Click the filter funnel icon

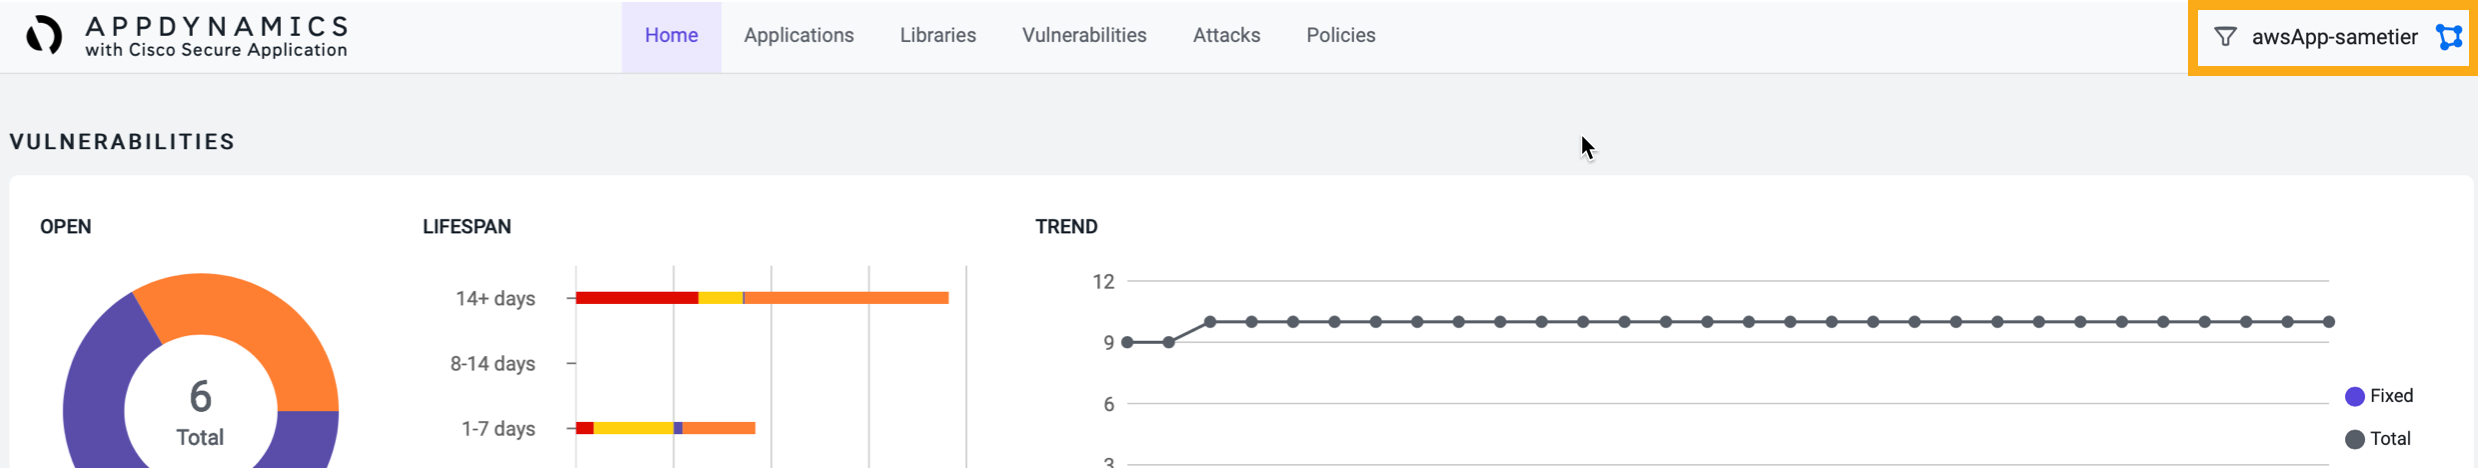[2225, 37]
